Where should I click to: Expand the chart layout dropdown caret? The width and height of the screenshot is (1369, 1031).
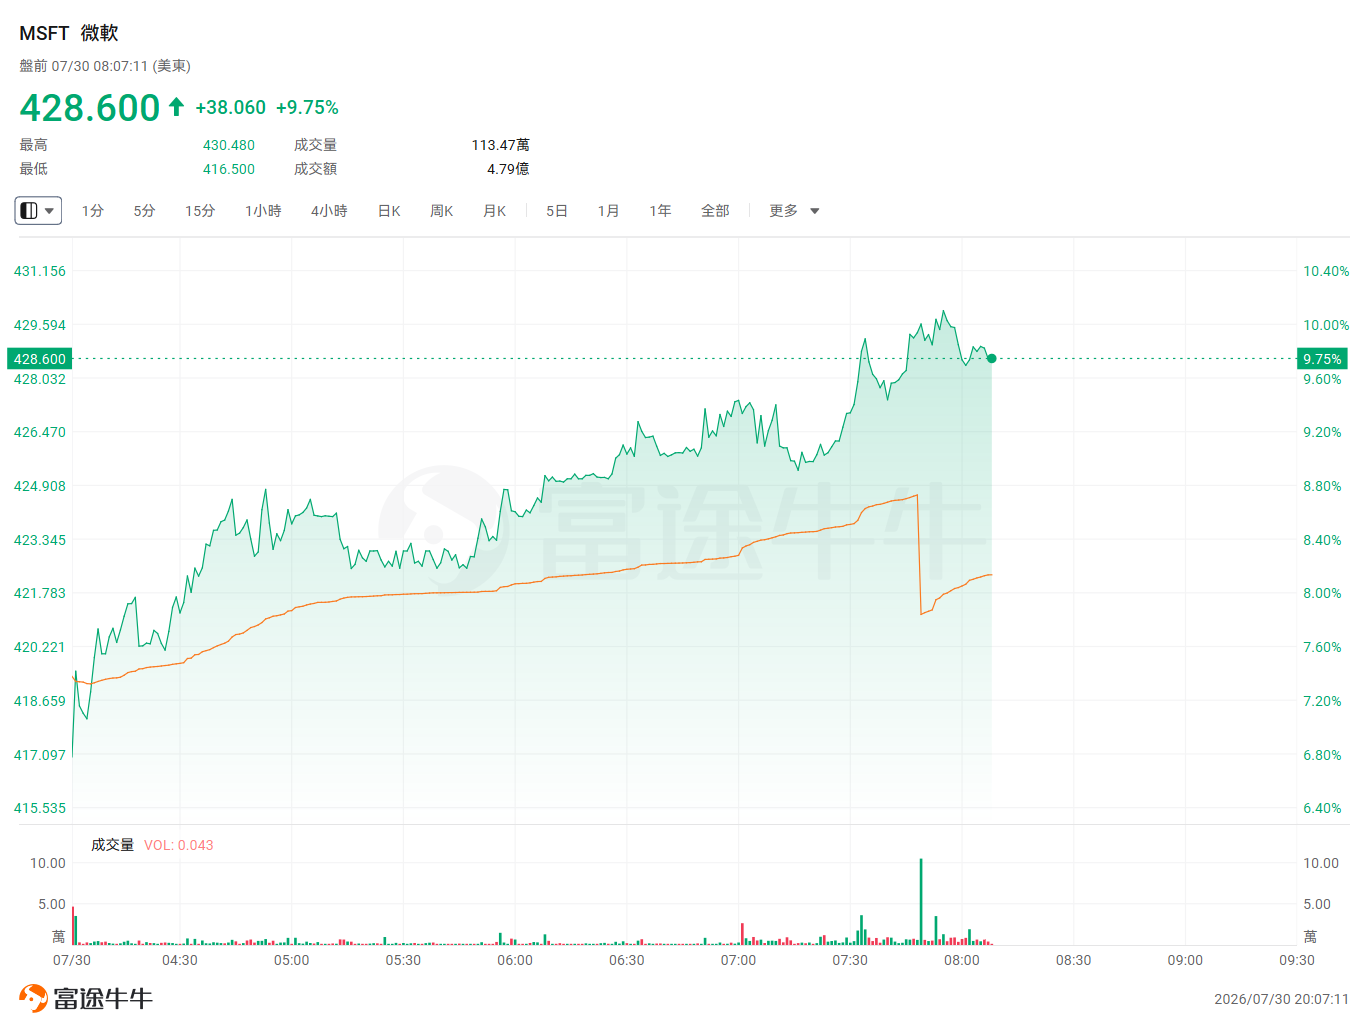(x=49, y=211)
